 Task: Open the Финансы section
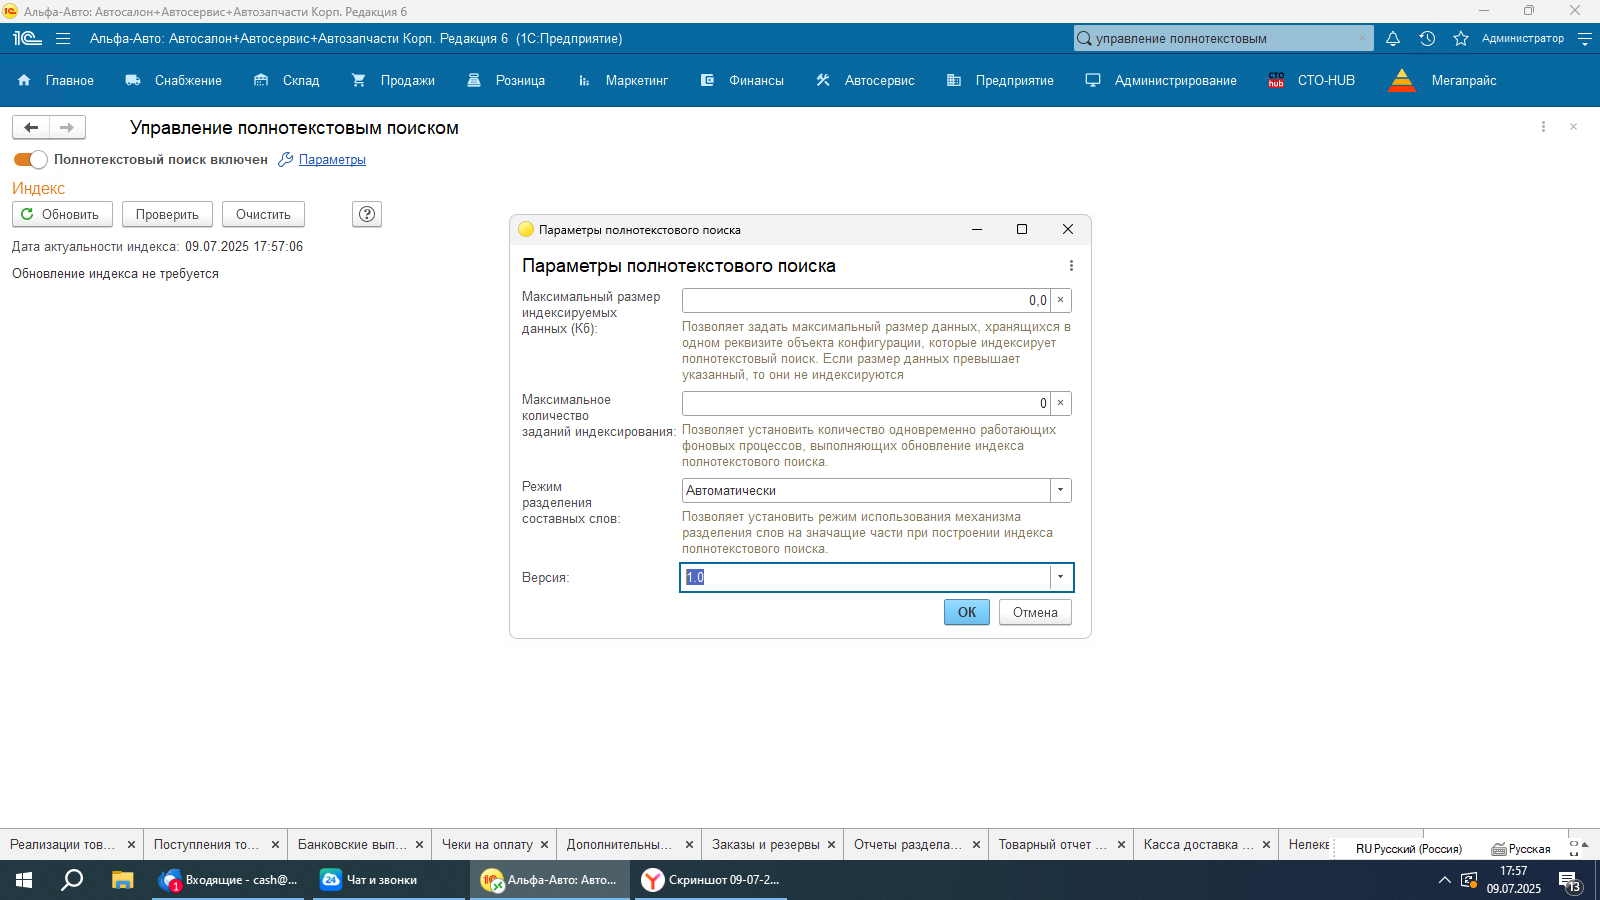(742, 80)
